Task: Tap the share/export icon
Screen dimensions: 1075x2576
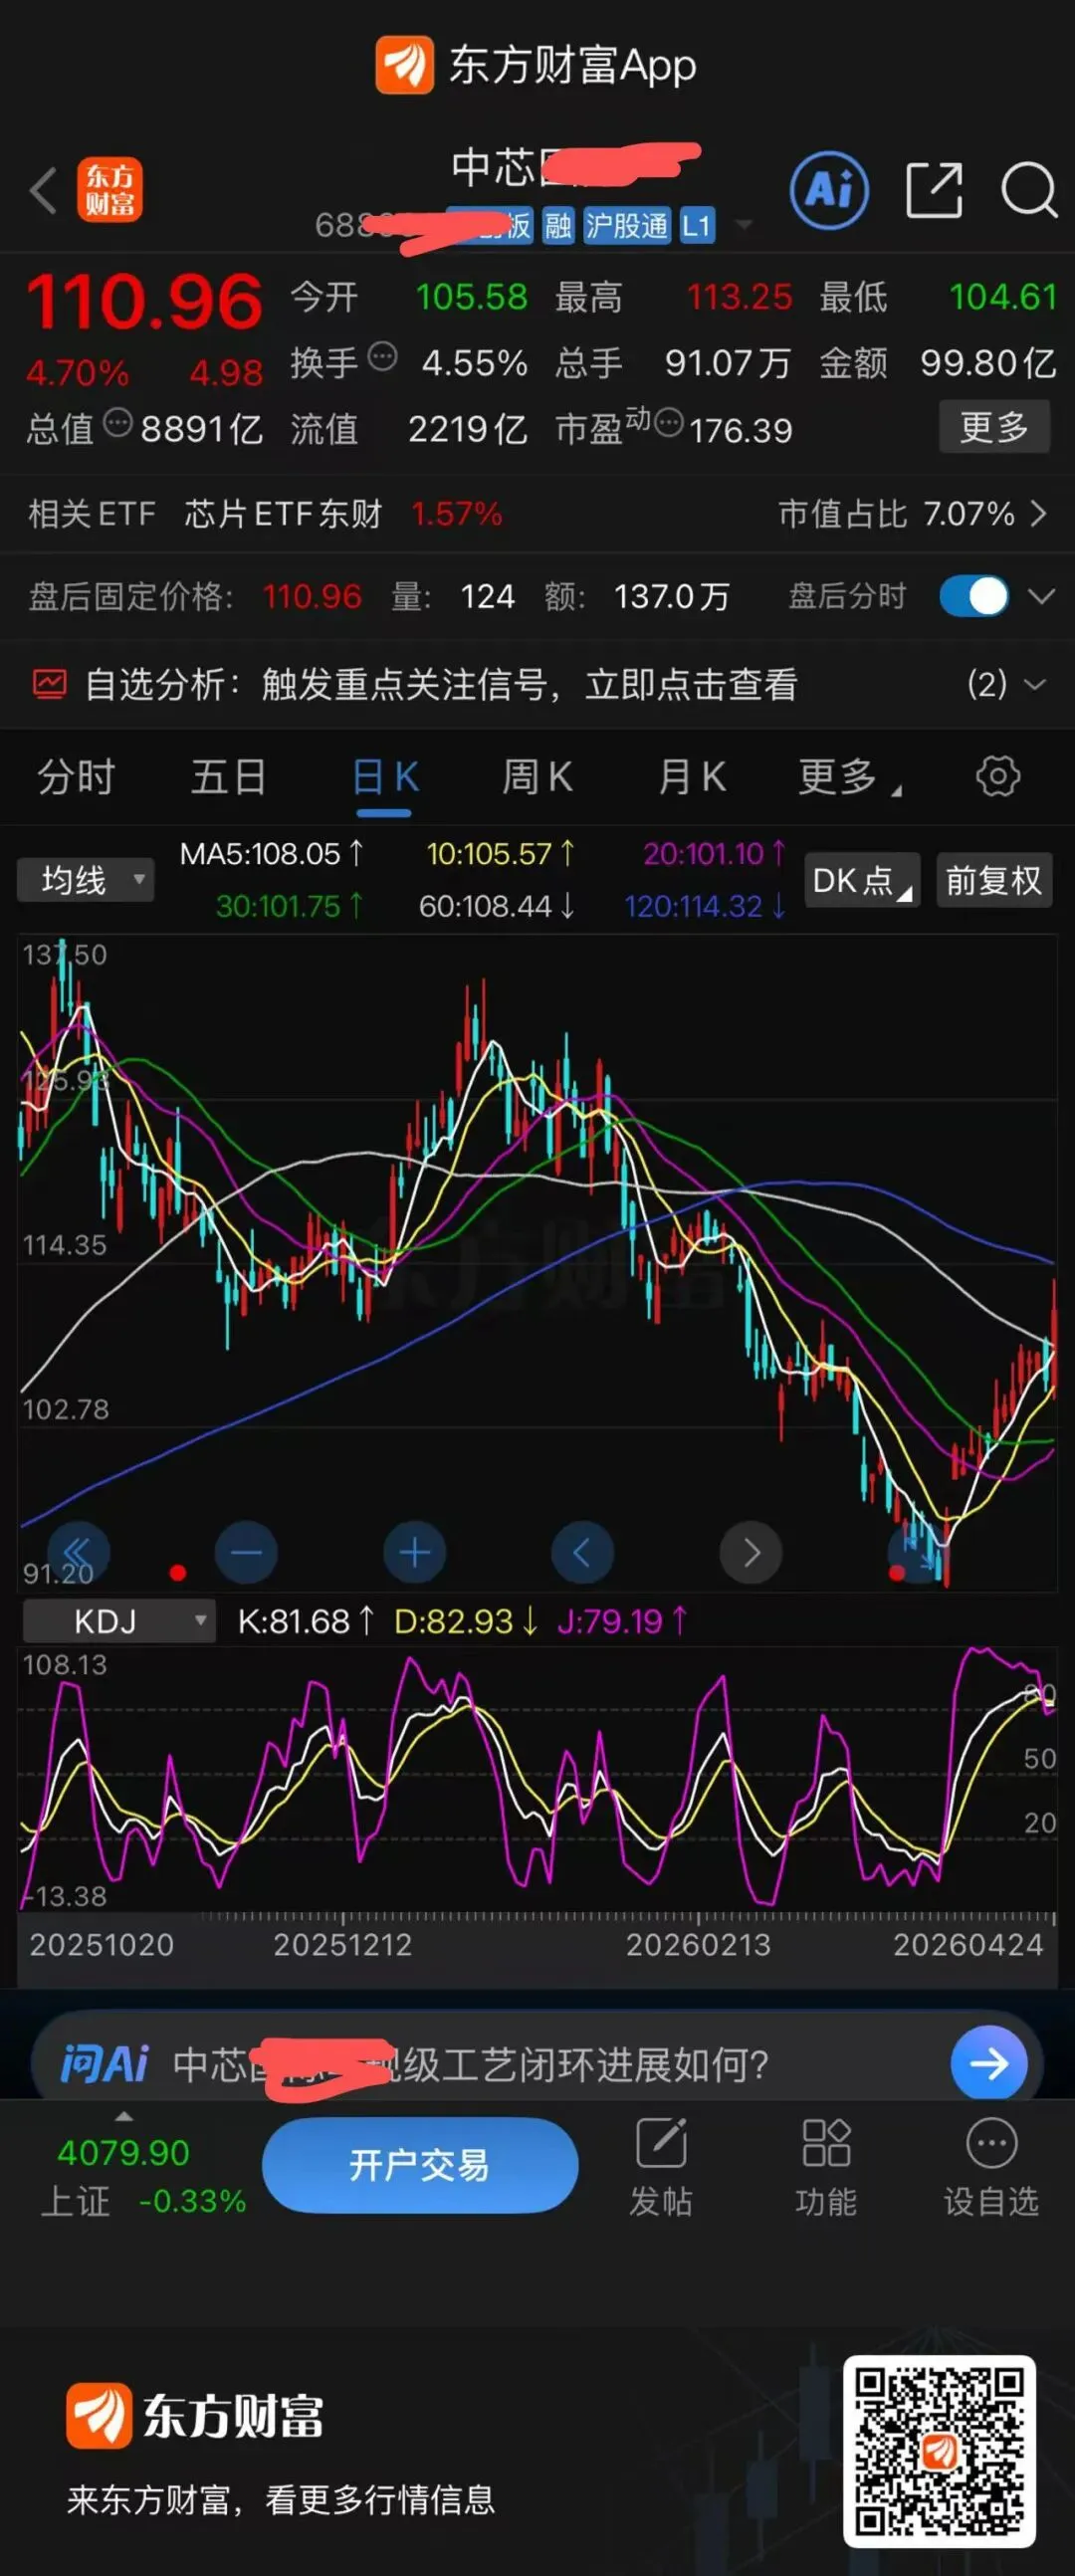Action: [x=934, y=189]
